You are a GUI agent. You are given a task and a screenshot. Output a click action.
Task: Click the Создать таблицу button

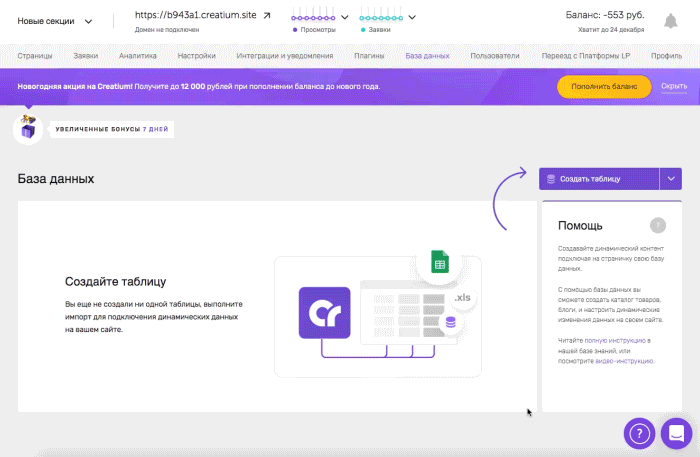(599, 179)
